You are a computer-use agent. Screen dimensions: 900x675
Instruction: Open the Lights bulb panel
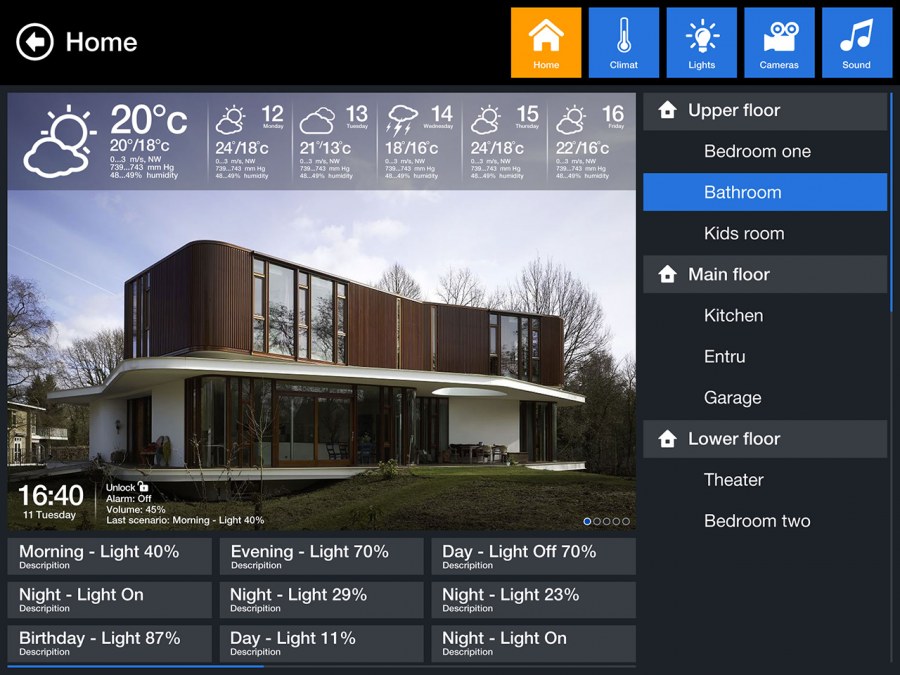pyautogui.click(x=701, y=43)
